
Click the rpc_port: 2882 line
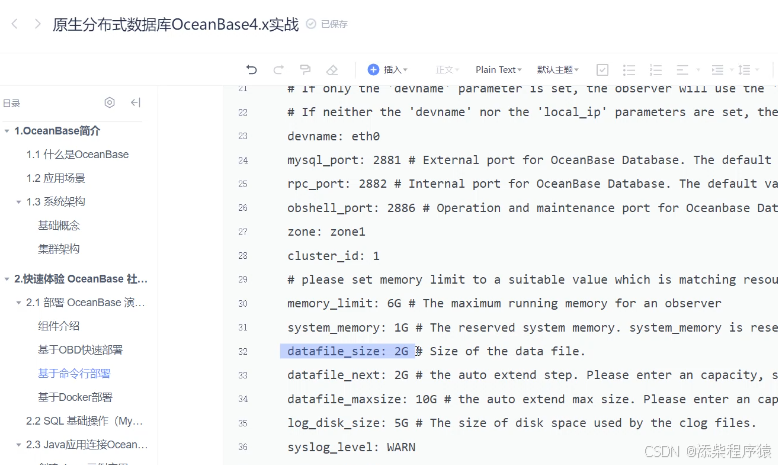tap(532, 184)
